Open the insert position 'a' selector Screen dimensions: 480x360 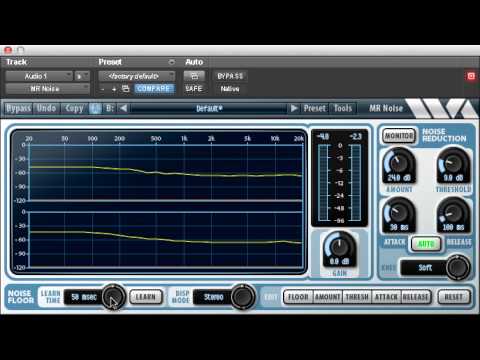click(82, 76)
